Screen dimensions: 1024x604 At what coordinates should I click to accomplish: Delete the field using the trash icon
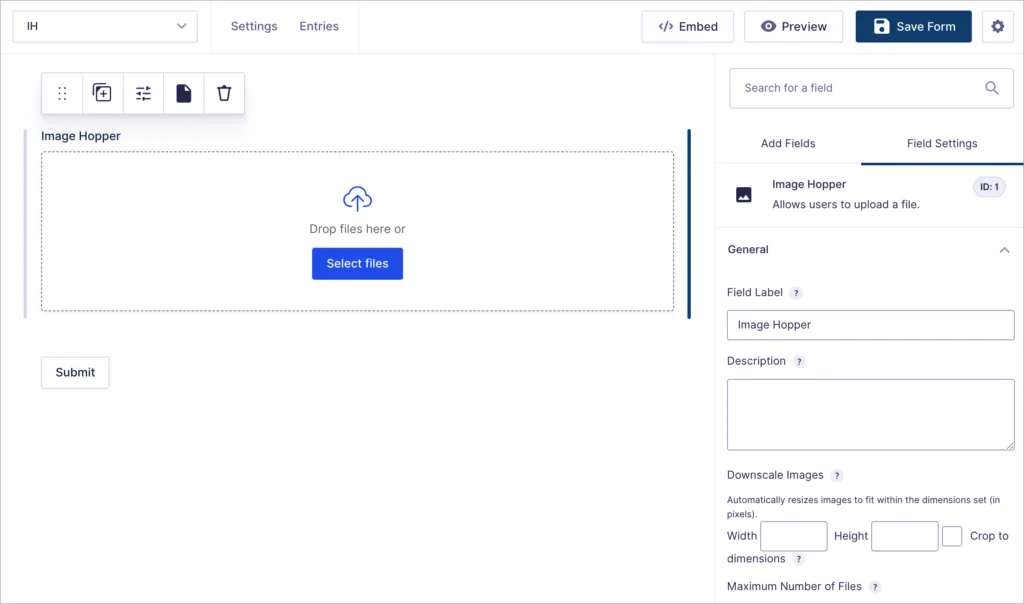click(224, 92)
